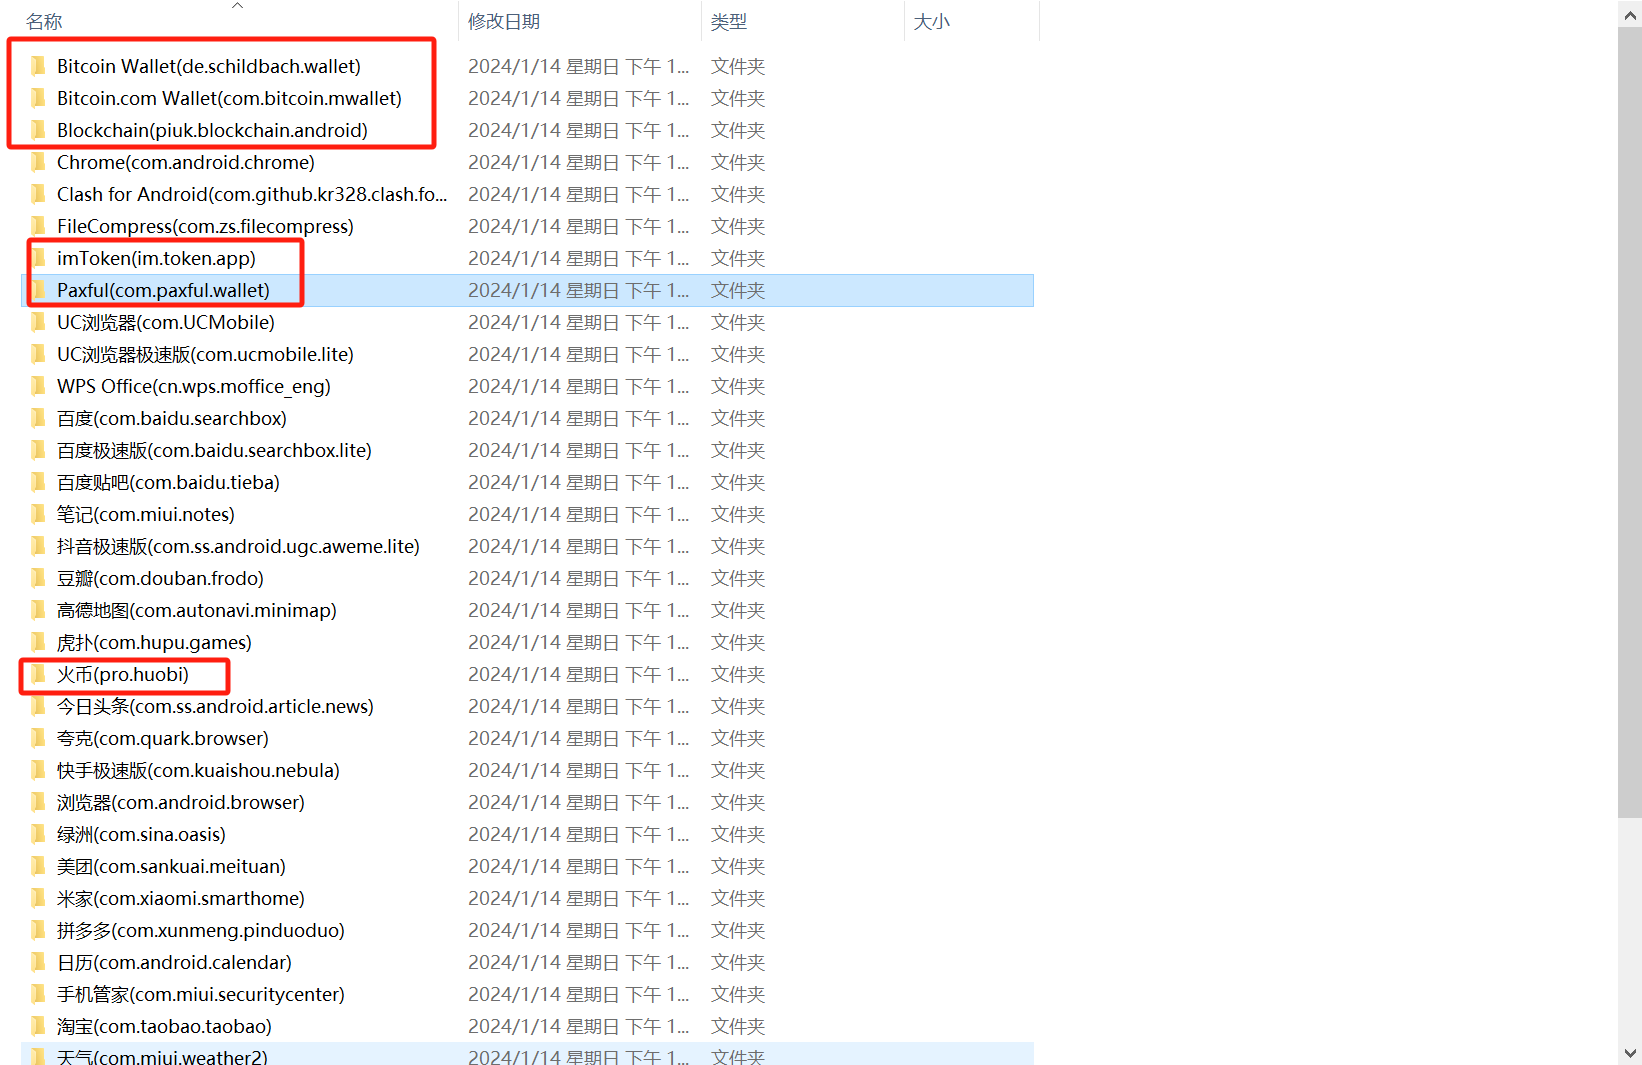Click folder icon of 百度极速版
1642x1065 pixels.
coord(38,450)
